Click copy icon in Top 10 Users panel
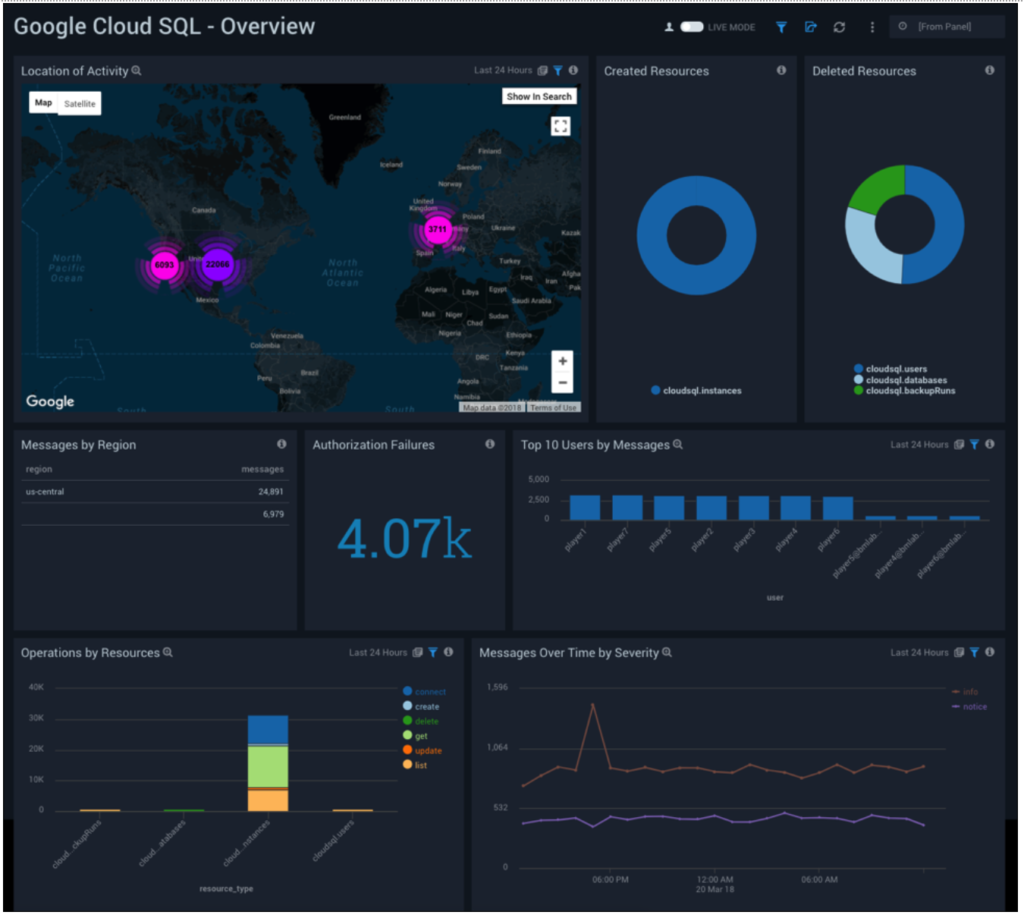 [959, 445]
